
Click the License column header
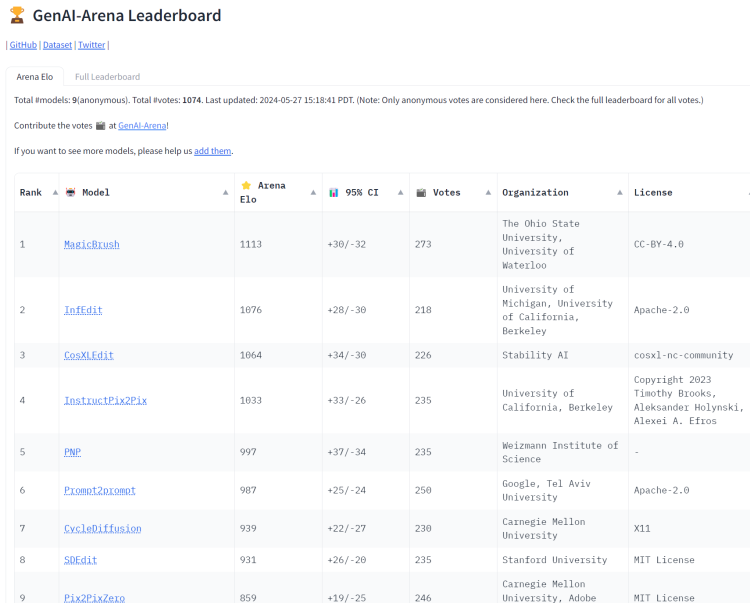[653, 193]
